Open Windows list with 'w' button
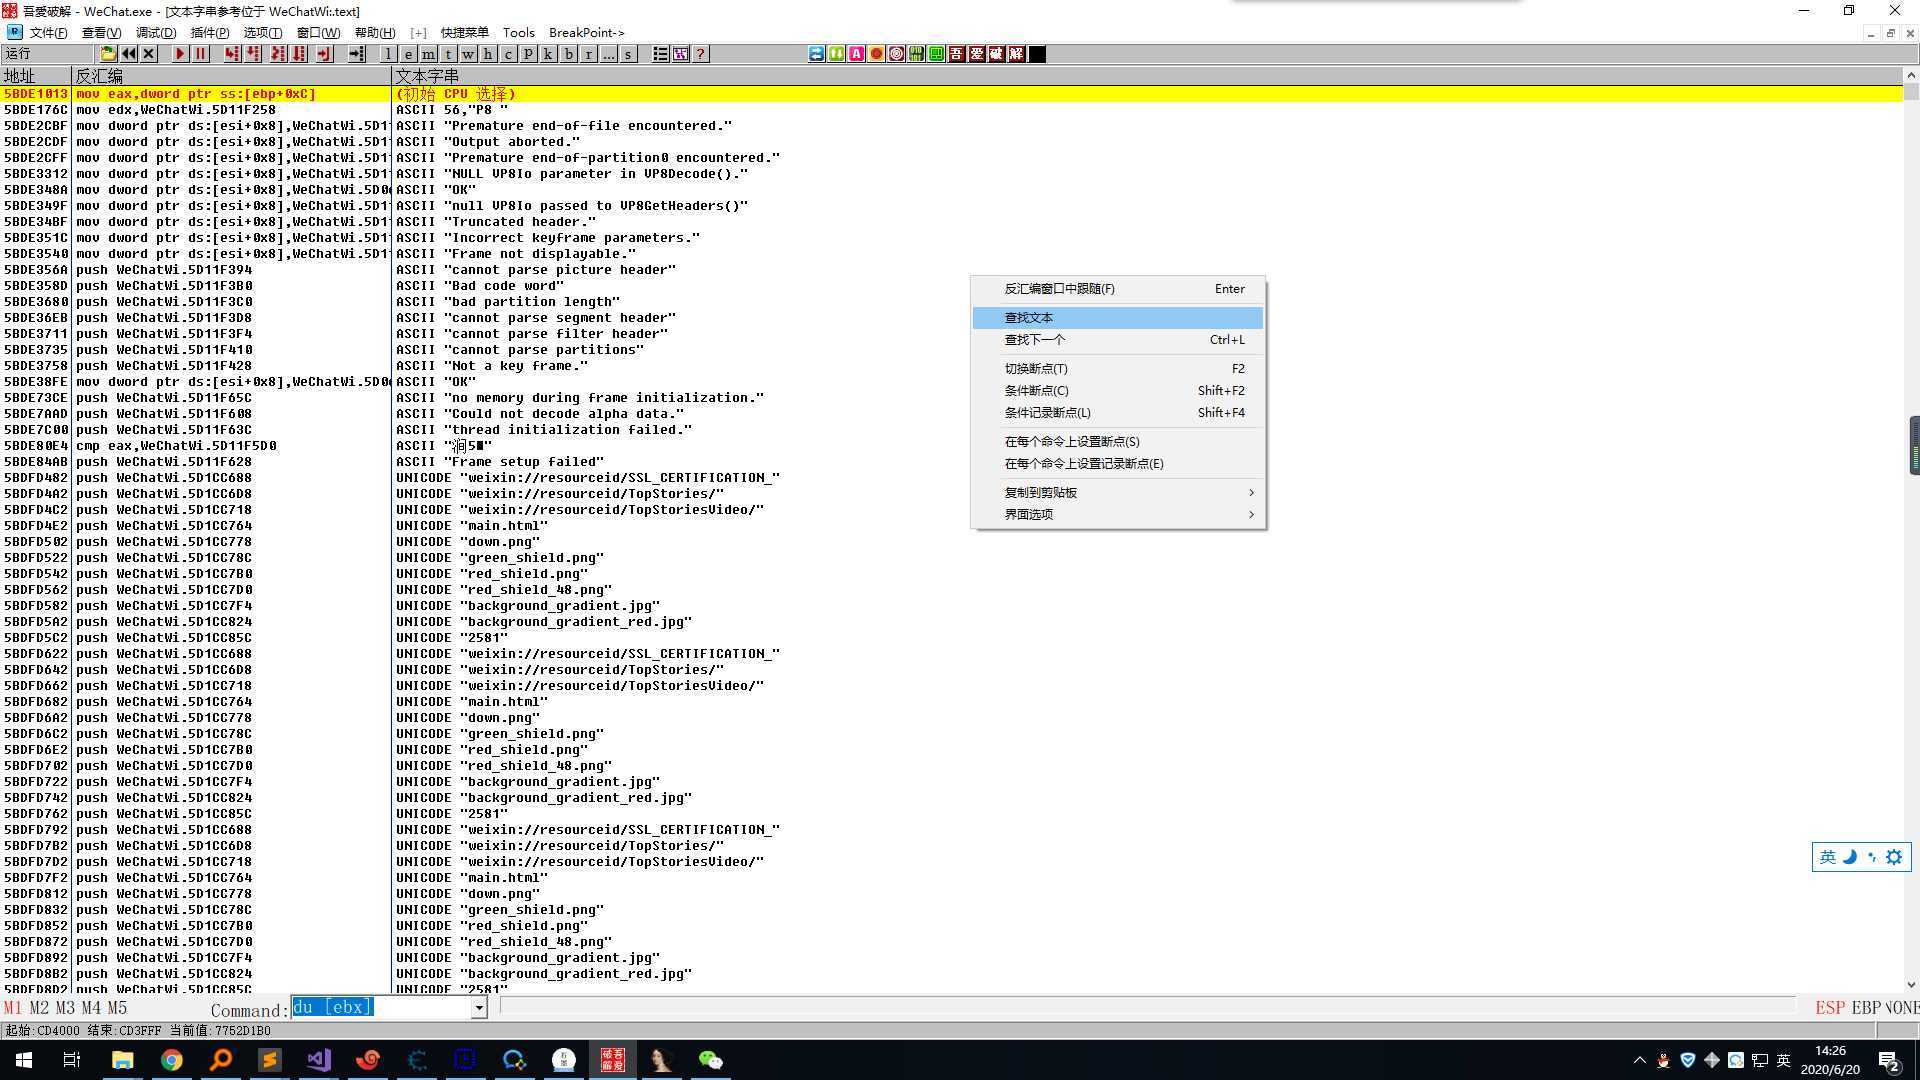Image resolution: width=1920 pixels, height=1080 pixels. pos(468,54)
